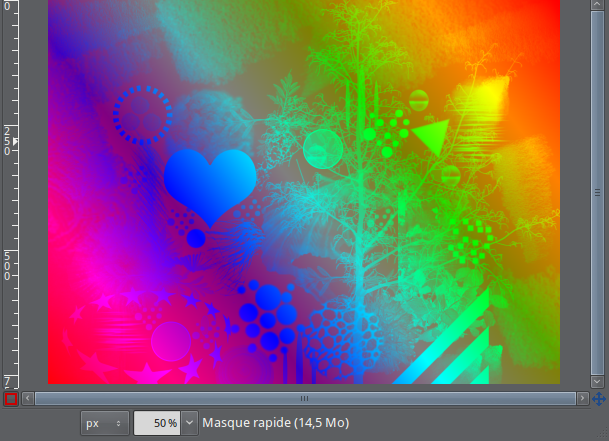This screenshot has width=609, height=441.
Task: Click the vertical scrollbar down arrow
Action: click(x=598, y=381)
